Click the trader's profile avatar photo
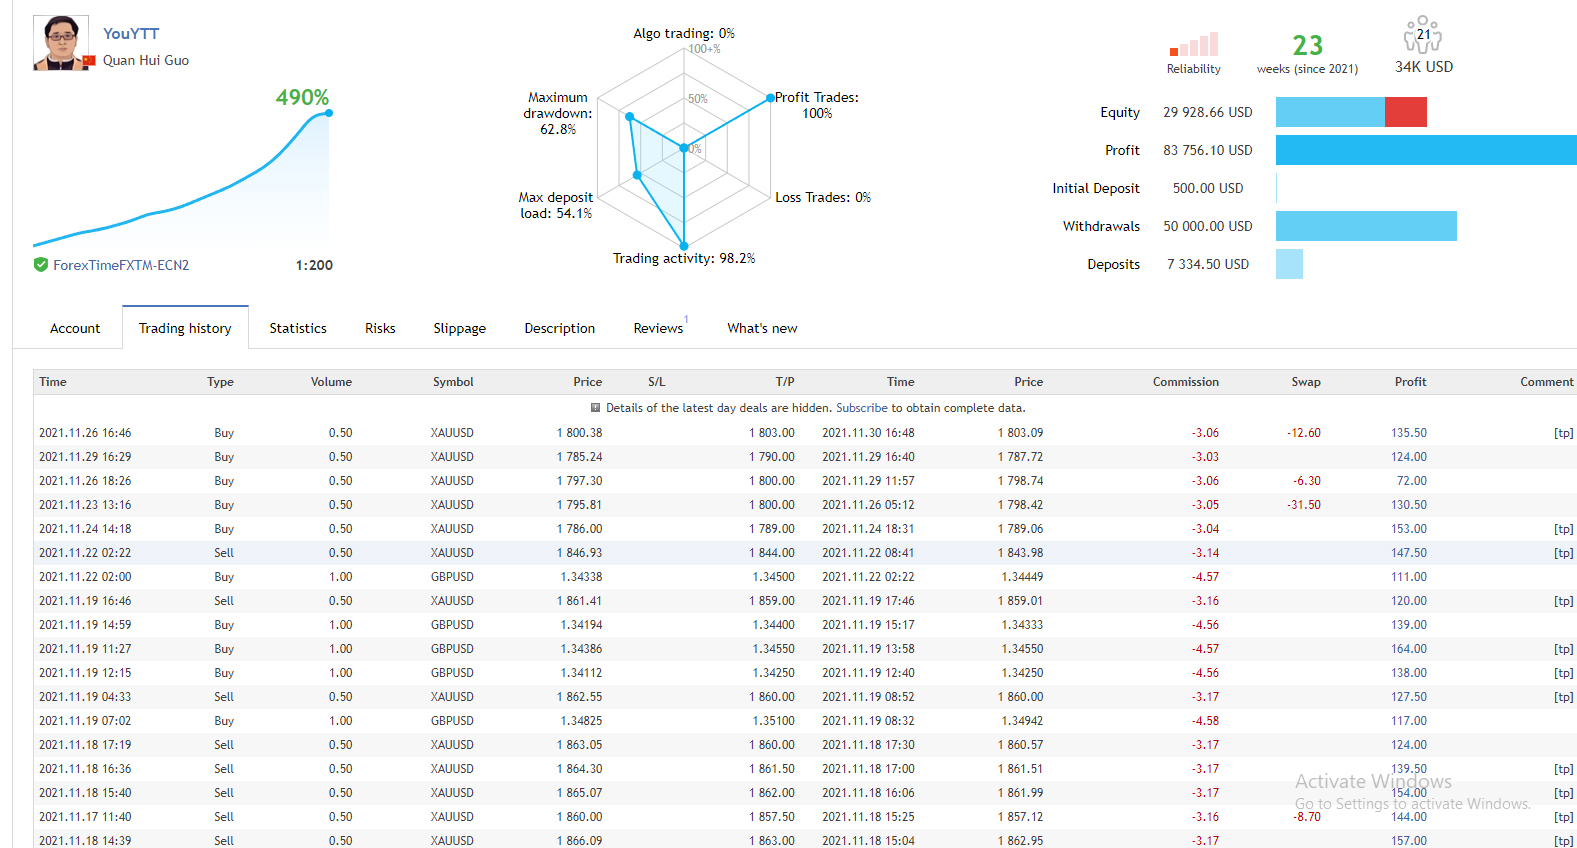 [x=61, y=43]
